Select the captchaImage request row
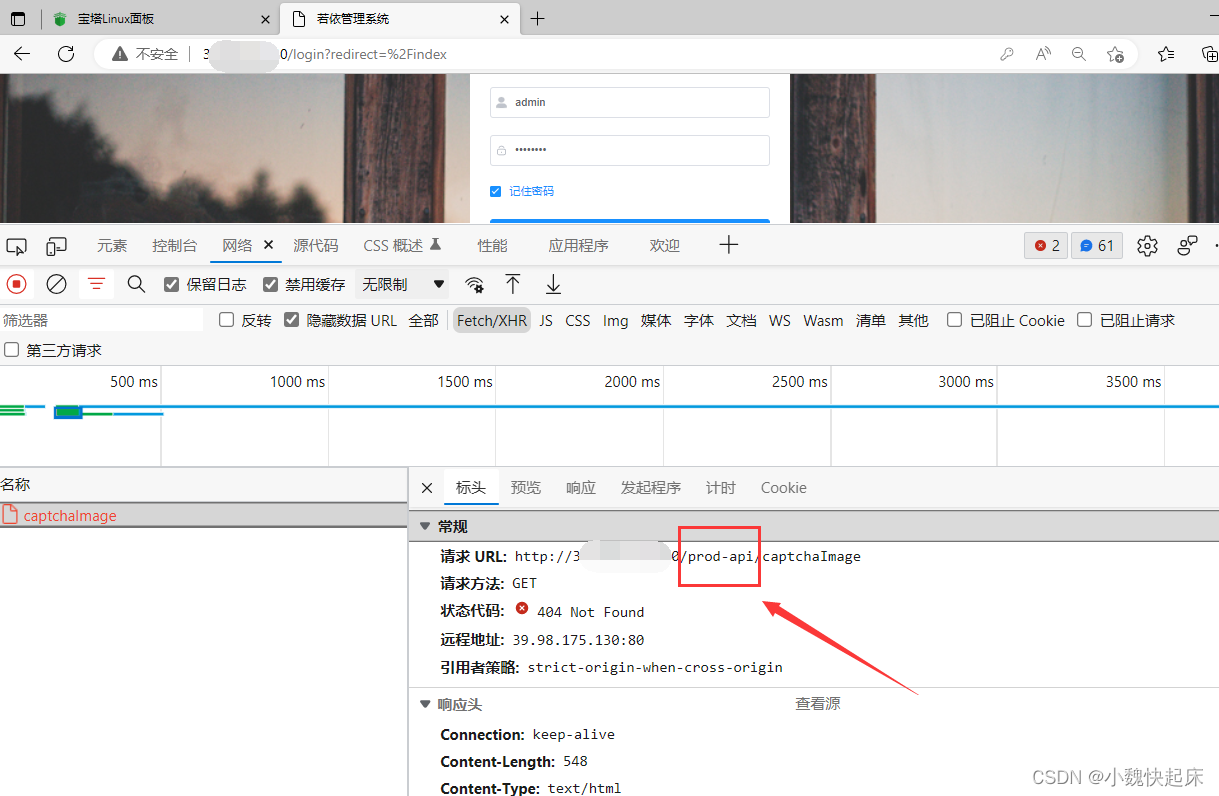The height and width of the screenshot is (796, 1219). pos(204,516)
